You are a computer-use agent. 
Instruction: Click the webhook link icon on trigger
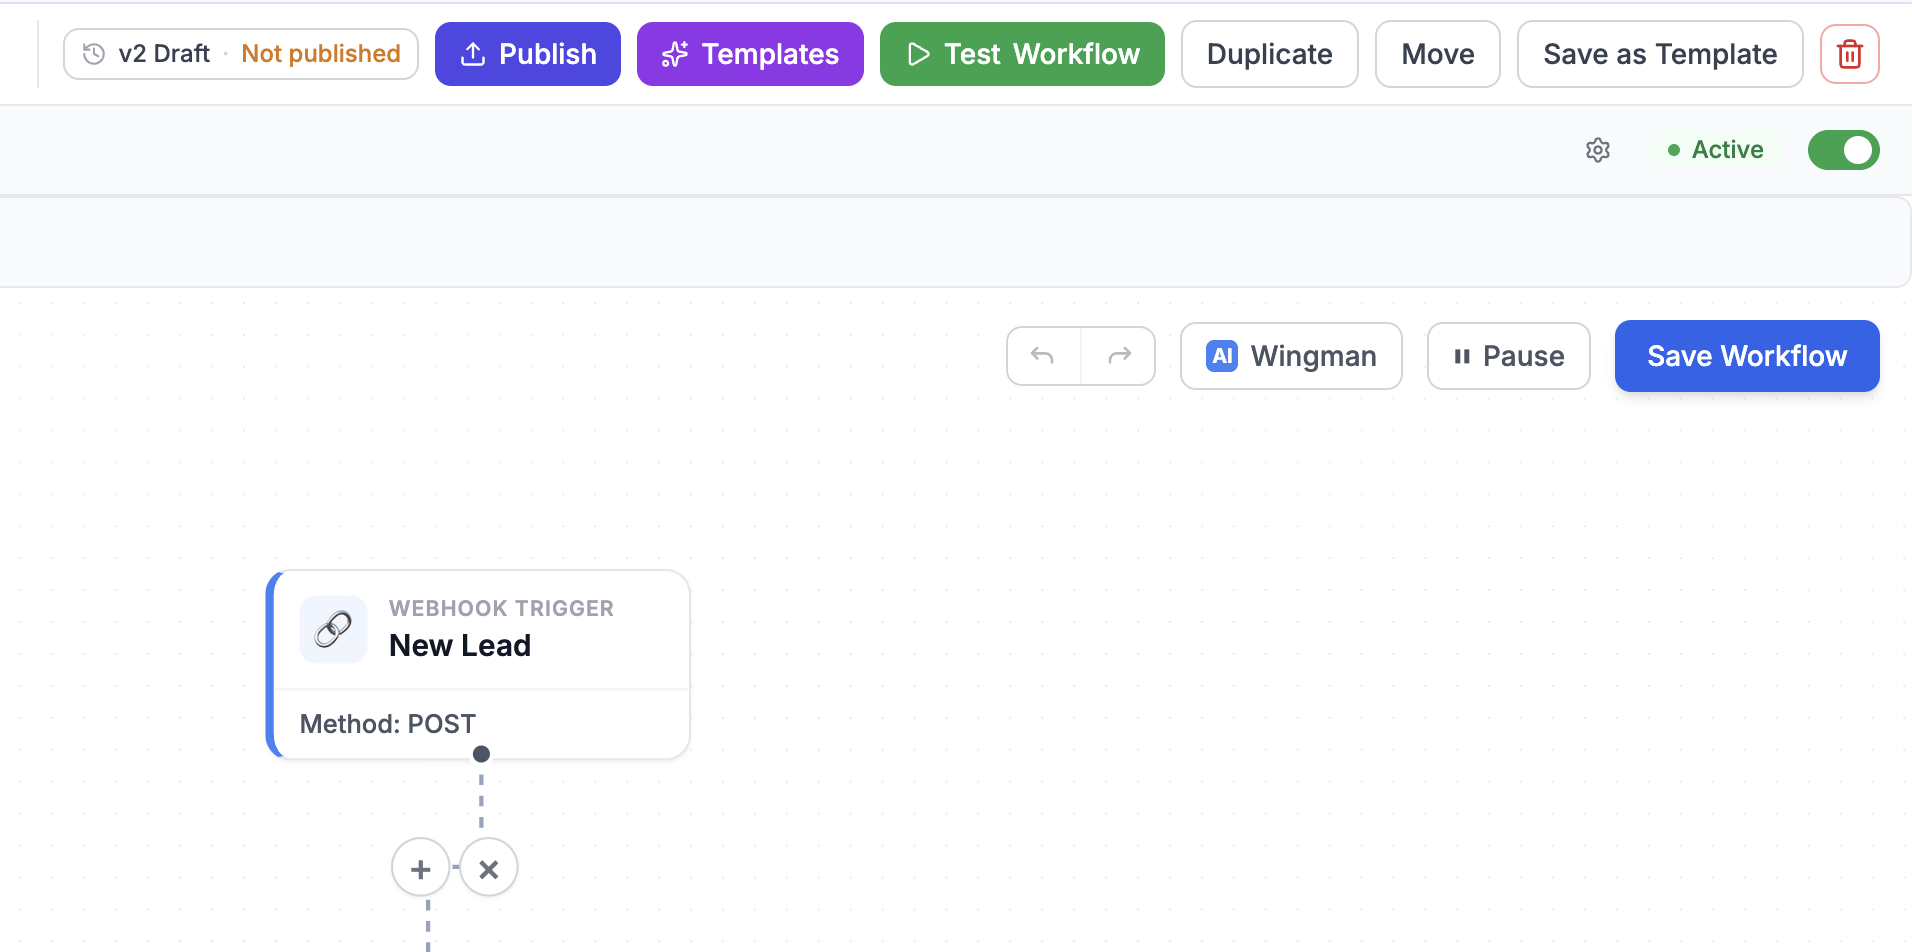333,629
